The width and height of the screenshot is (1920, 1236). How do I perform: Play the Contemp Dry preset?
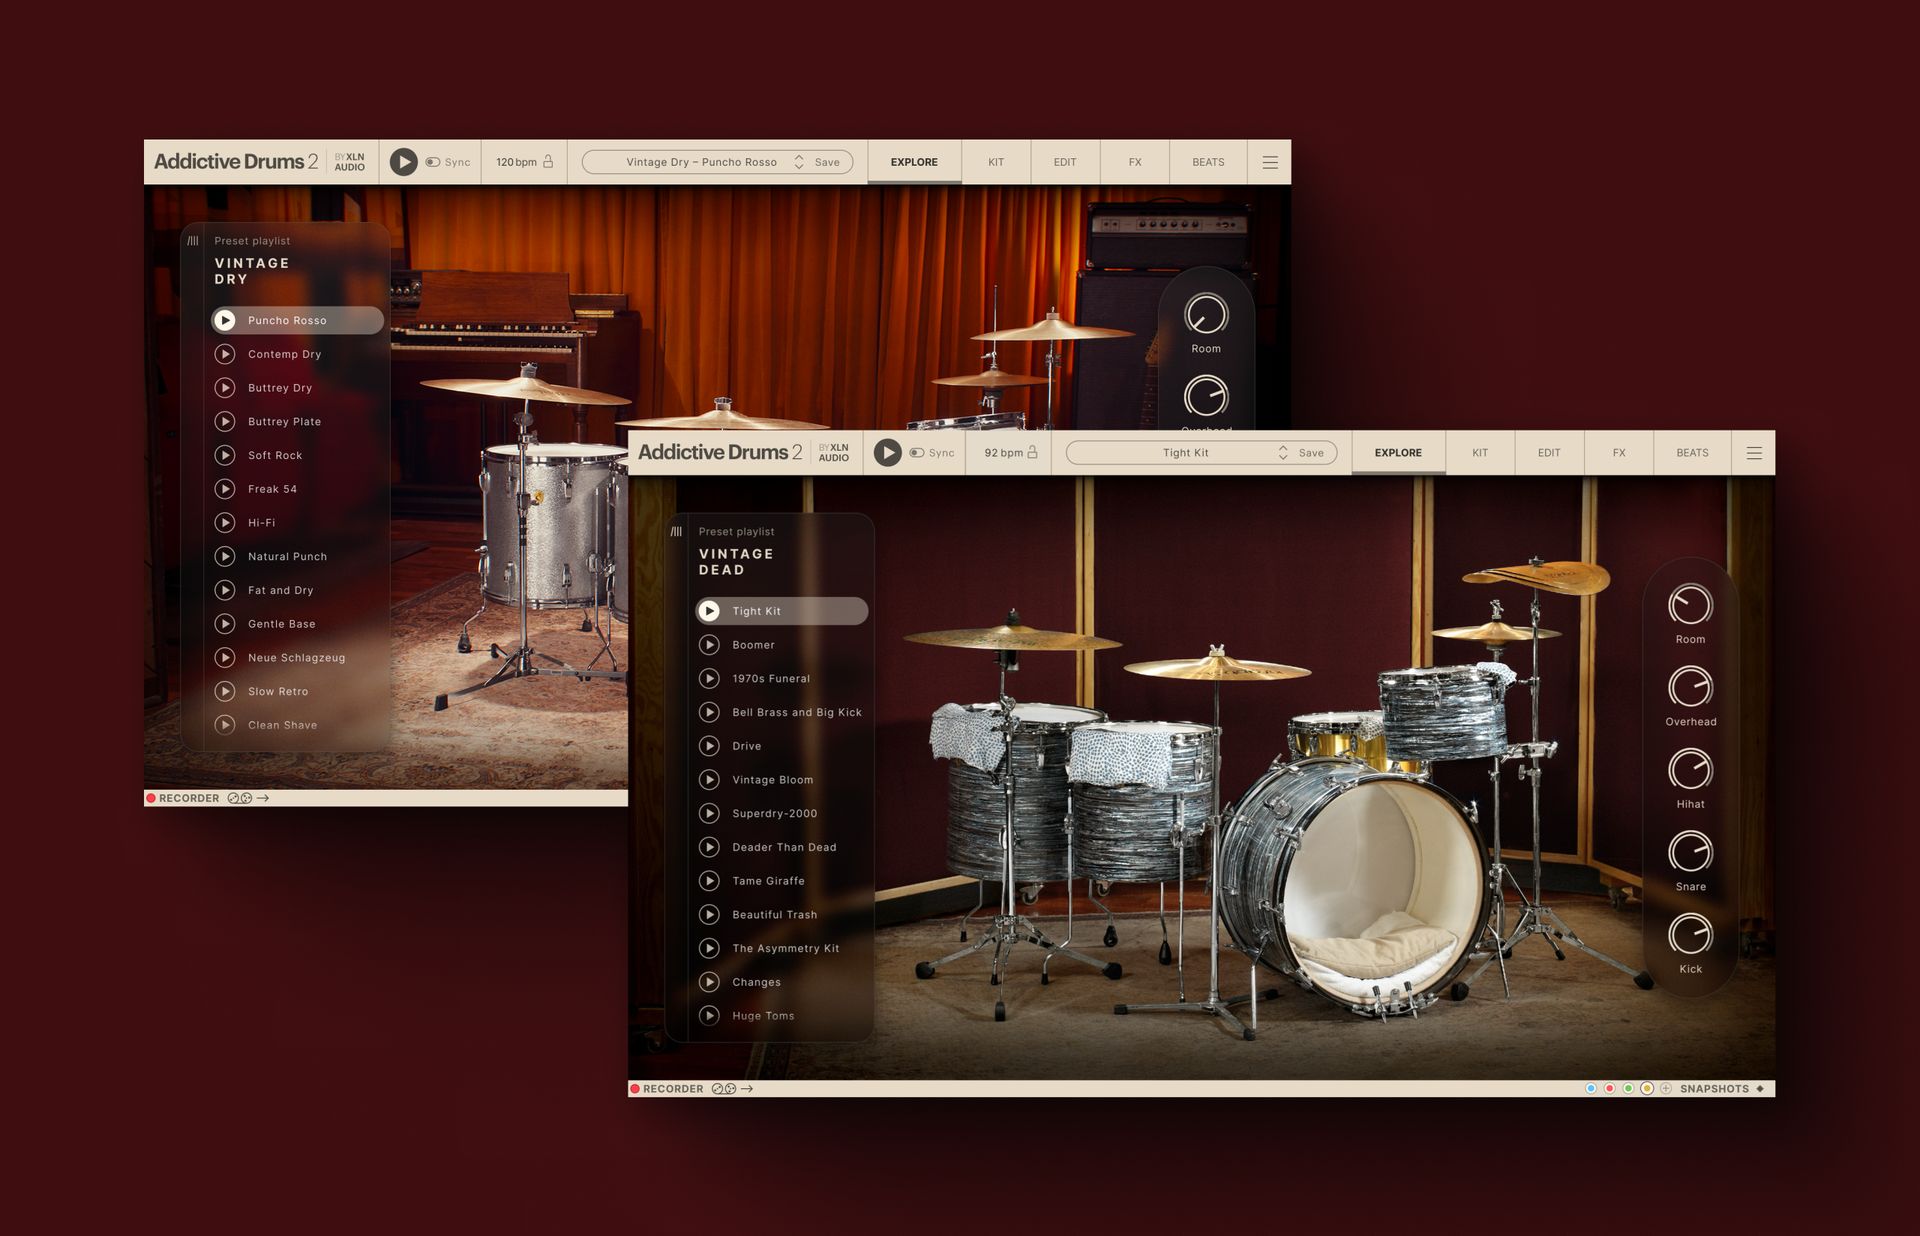point(225,354)
